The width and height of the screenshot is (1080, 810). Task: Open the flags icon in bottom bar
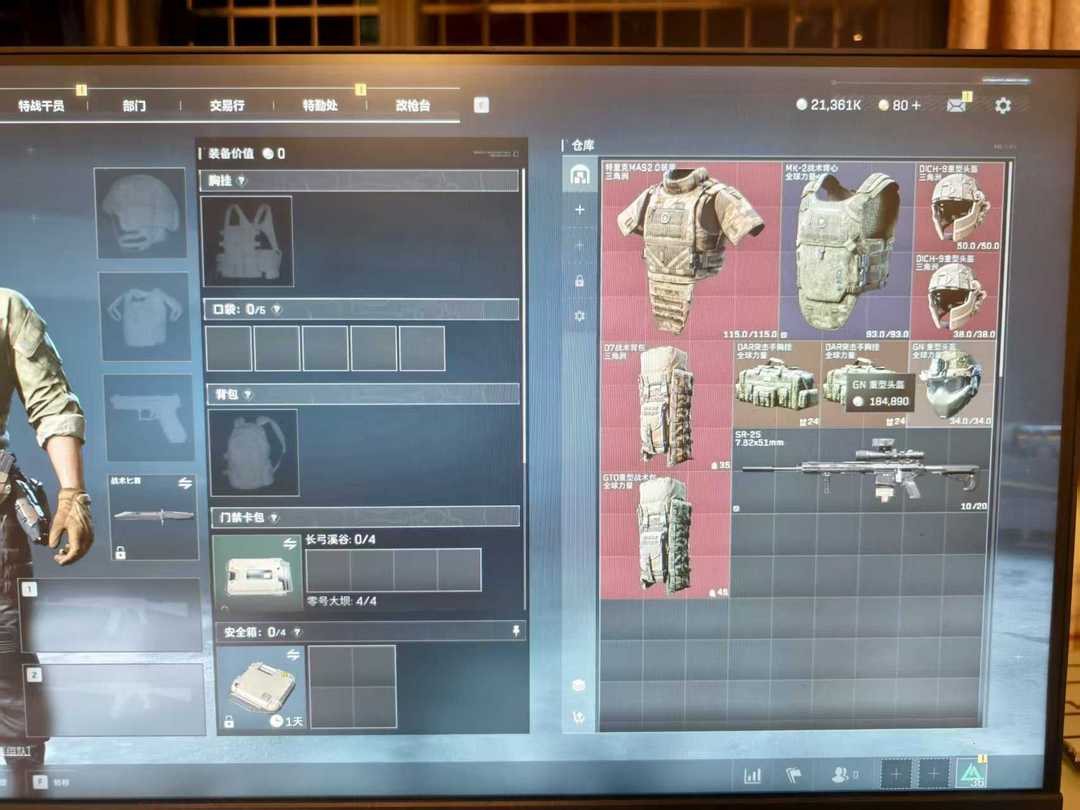click(x=793, y=776)
